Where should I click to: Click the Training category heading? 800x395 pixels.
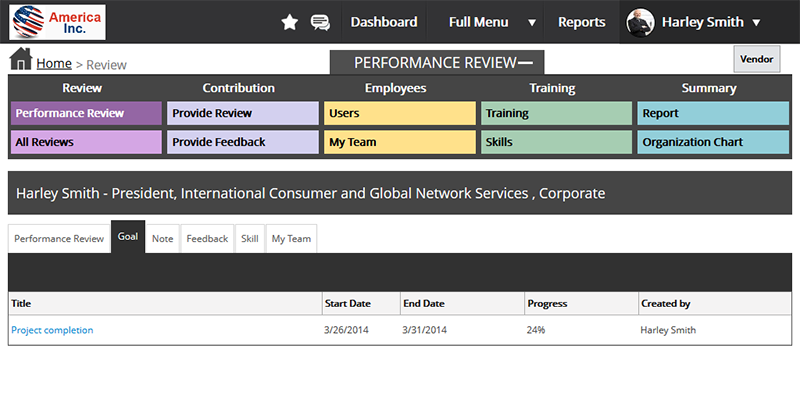point(552,88)
